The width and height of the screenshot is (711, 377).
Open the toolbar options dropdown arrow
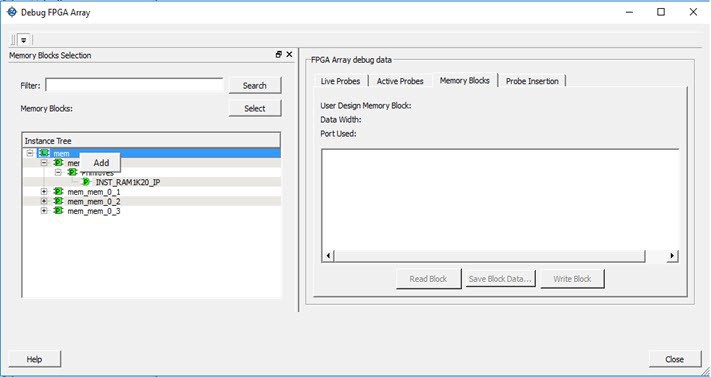coord(24,40)
